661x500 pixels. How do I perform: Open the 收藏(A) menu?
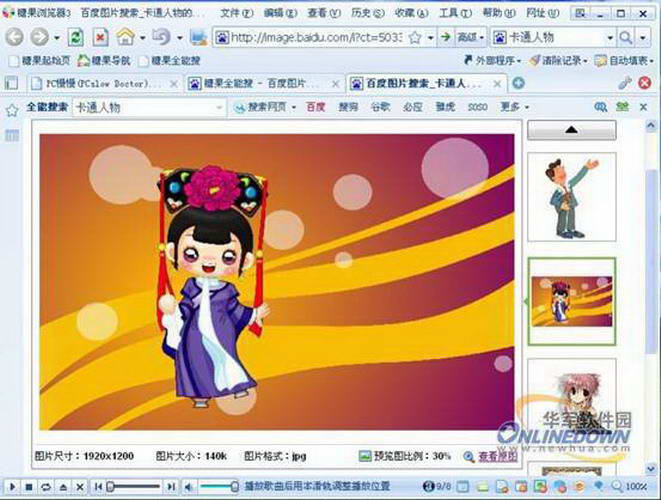[x=411, y=13]
